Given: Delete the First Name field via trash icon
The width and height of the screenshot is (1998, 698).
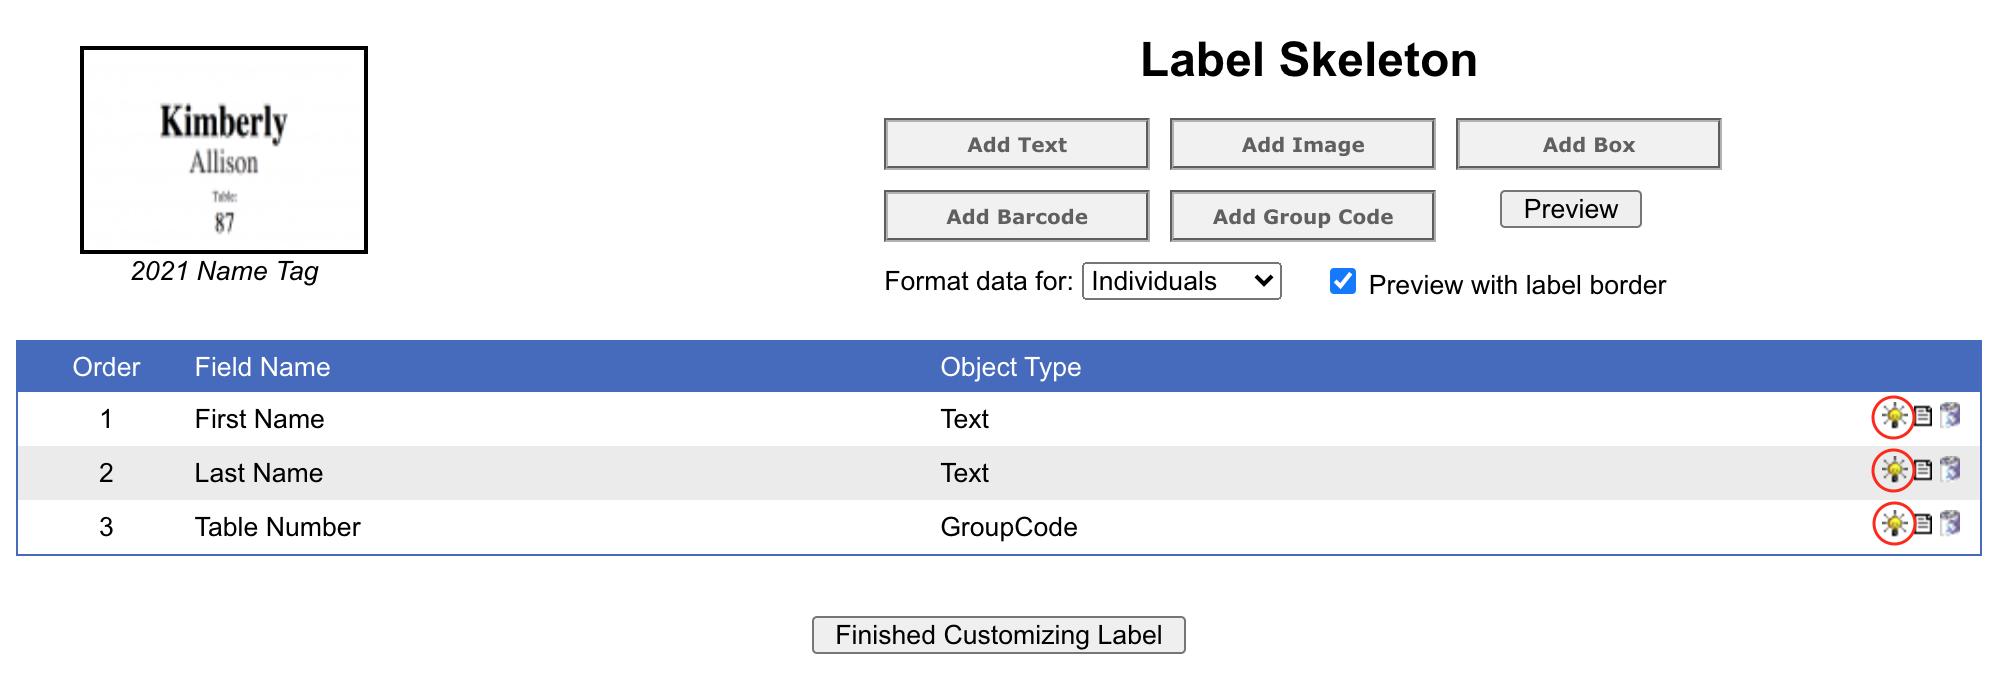Looking at the screenshot, I should 1950,416.
